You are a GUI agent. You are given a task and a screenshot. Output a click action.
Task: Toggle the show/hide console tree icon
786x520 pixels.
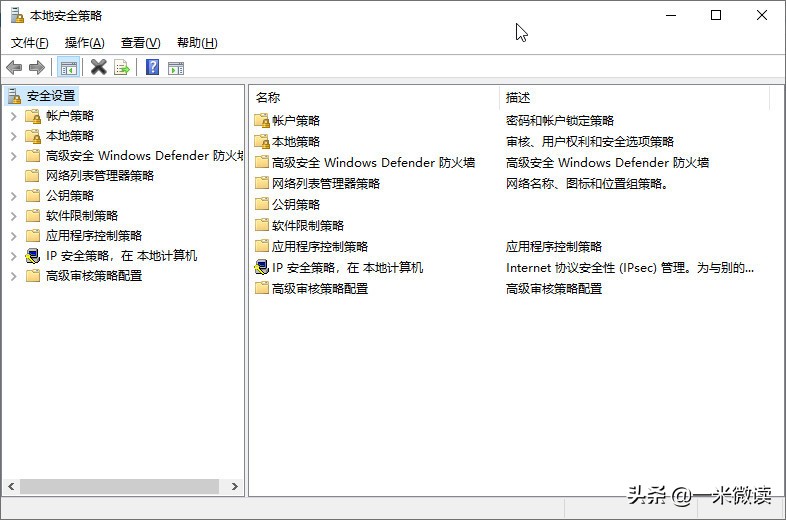[x=69, y=67]
